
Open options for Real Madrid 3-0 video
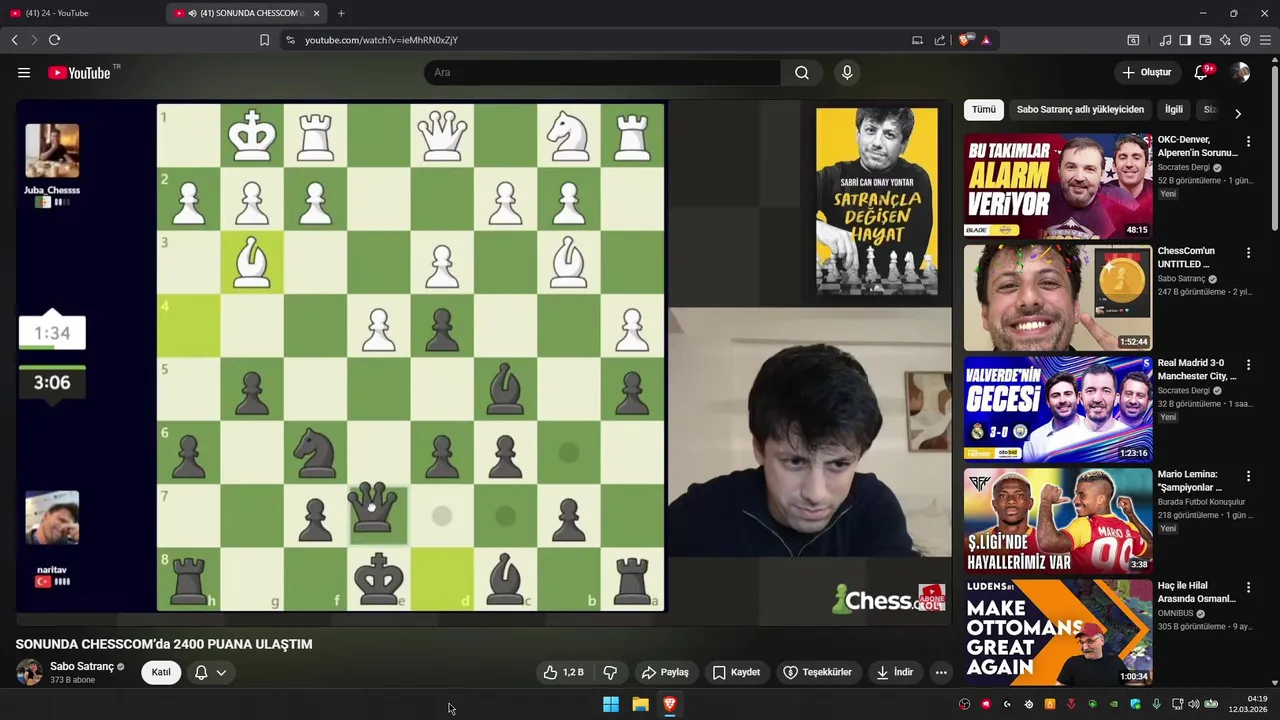pyautogui.click(x=1248, y=365)
